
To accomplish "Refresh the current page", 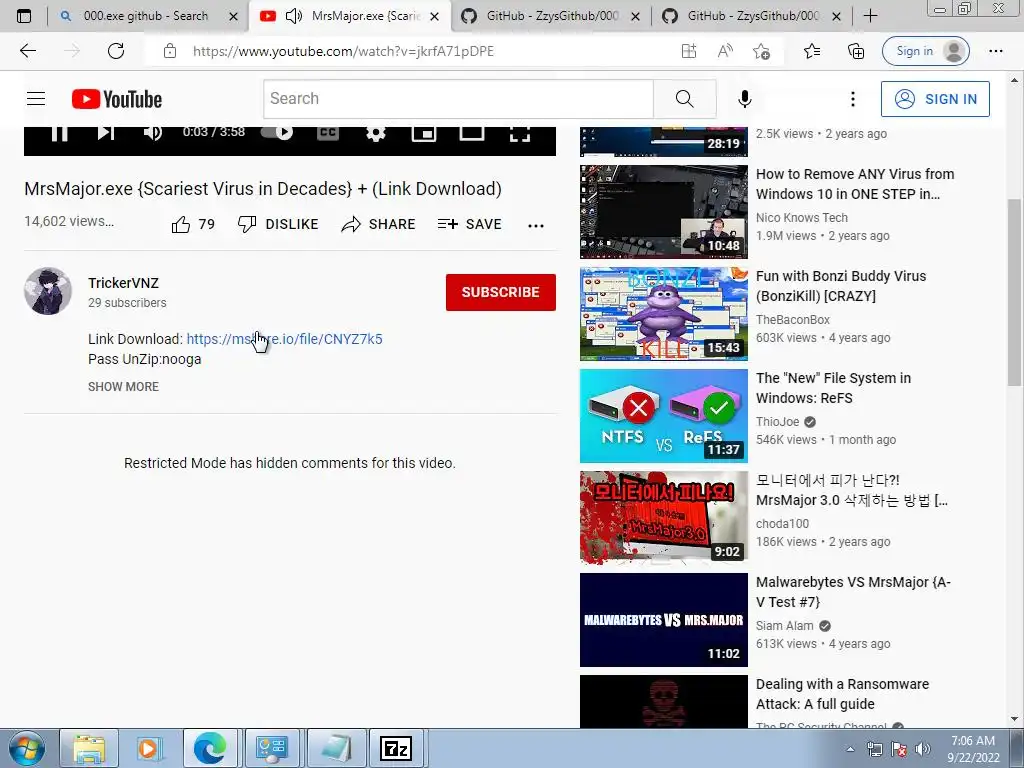I will pos(116,51).
